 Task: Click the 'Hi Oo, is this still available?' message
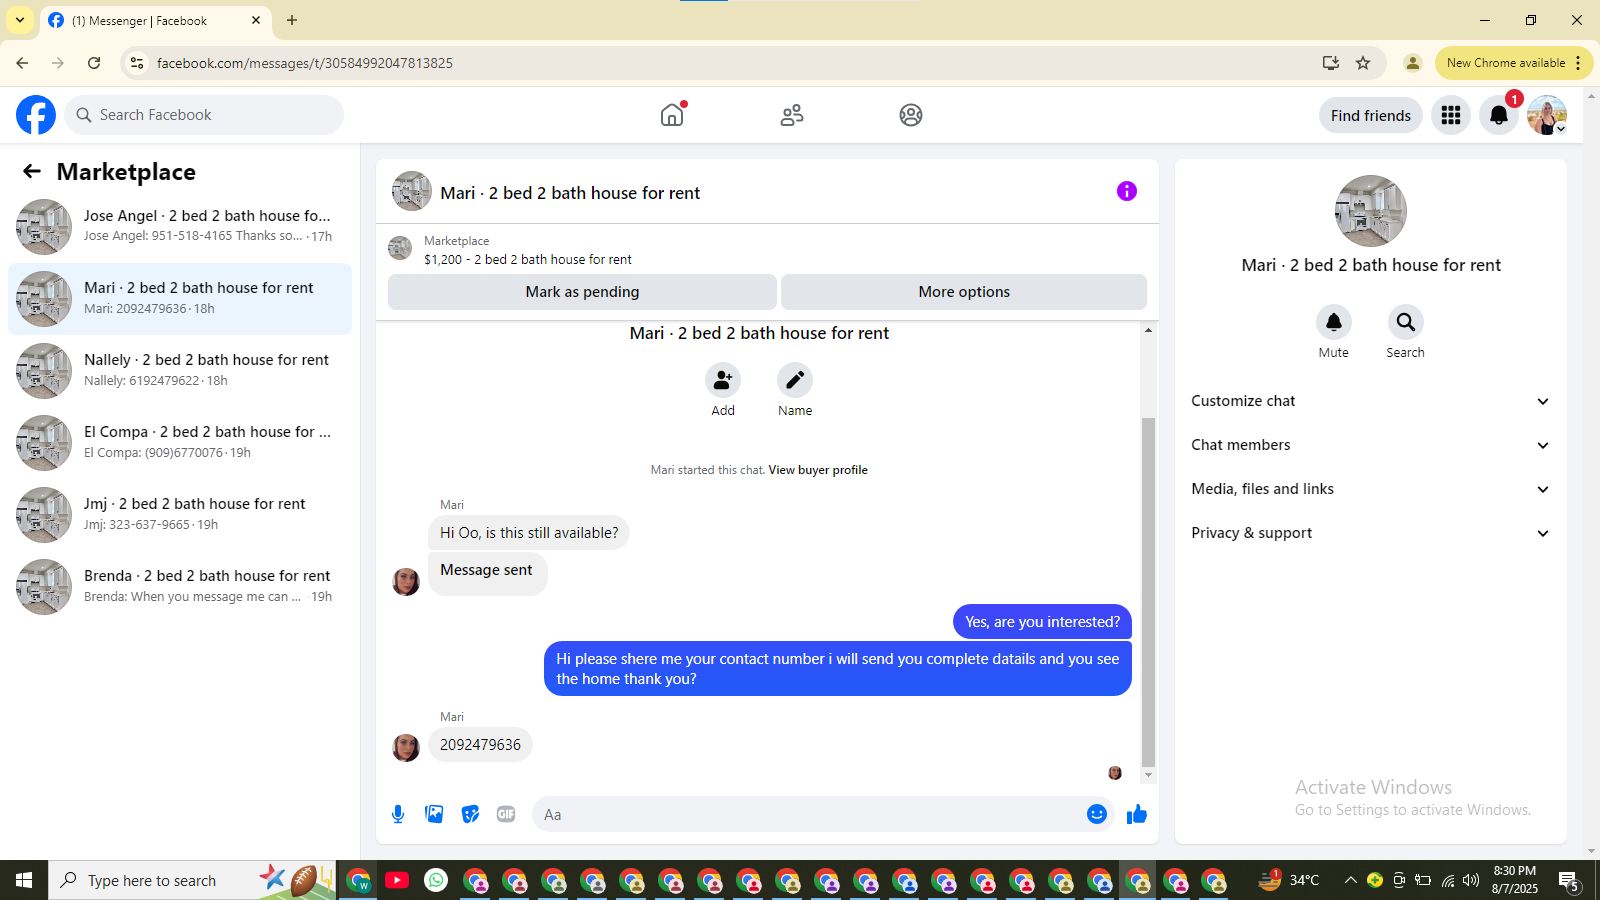529,533
